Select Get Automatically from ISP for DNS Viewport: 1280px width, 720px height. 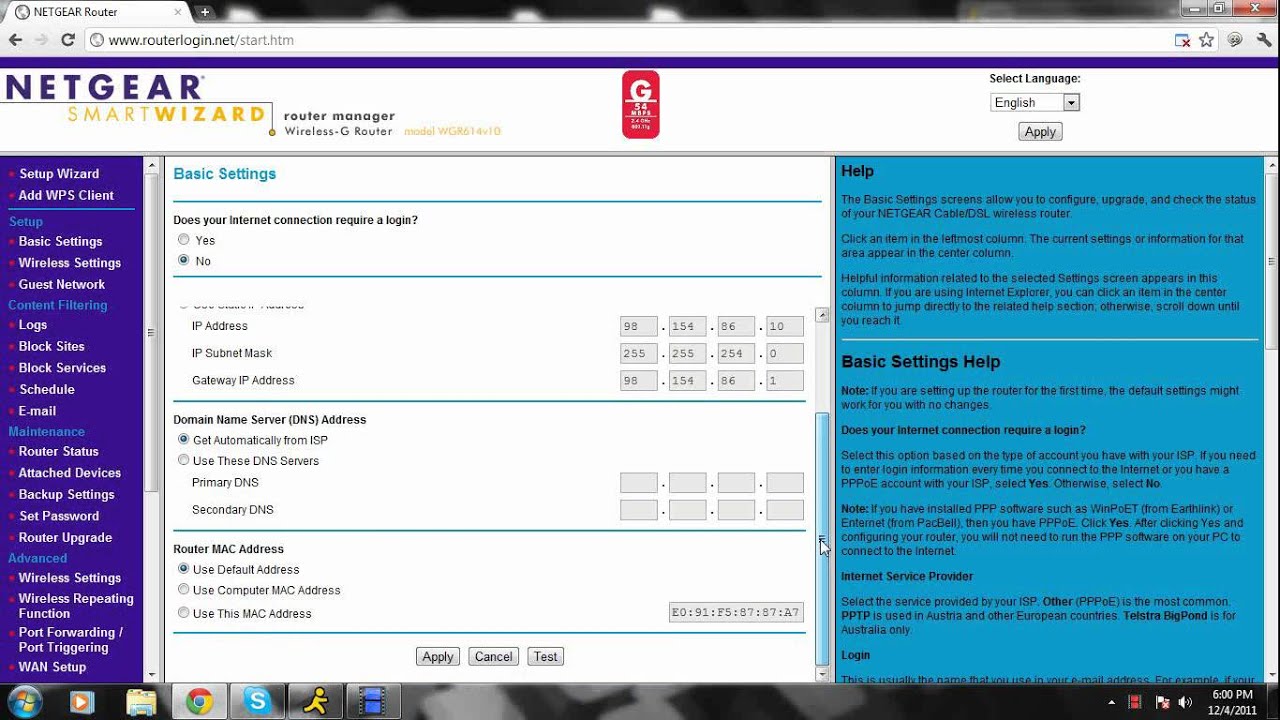(183, 439)
